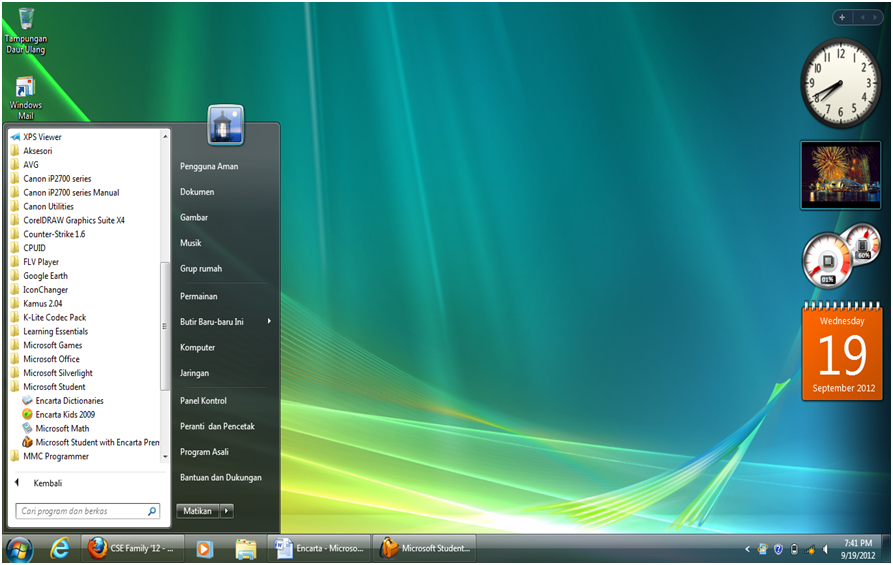This screenshot has height=565, width=893.
Task: Click the fireworks slideshow gadget
Action: pos(841,175)
